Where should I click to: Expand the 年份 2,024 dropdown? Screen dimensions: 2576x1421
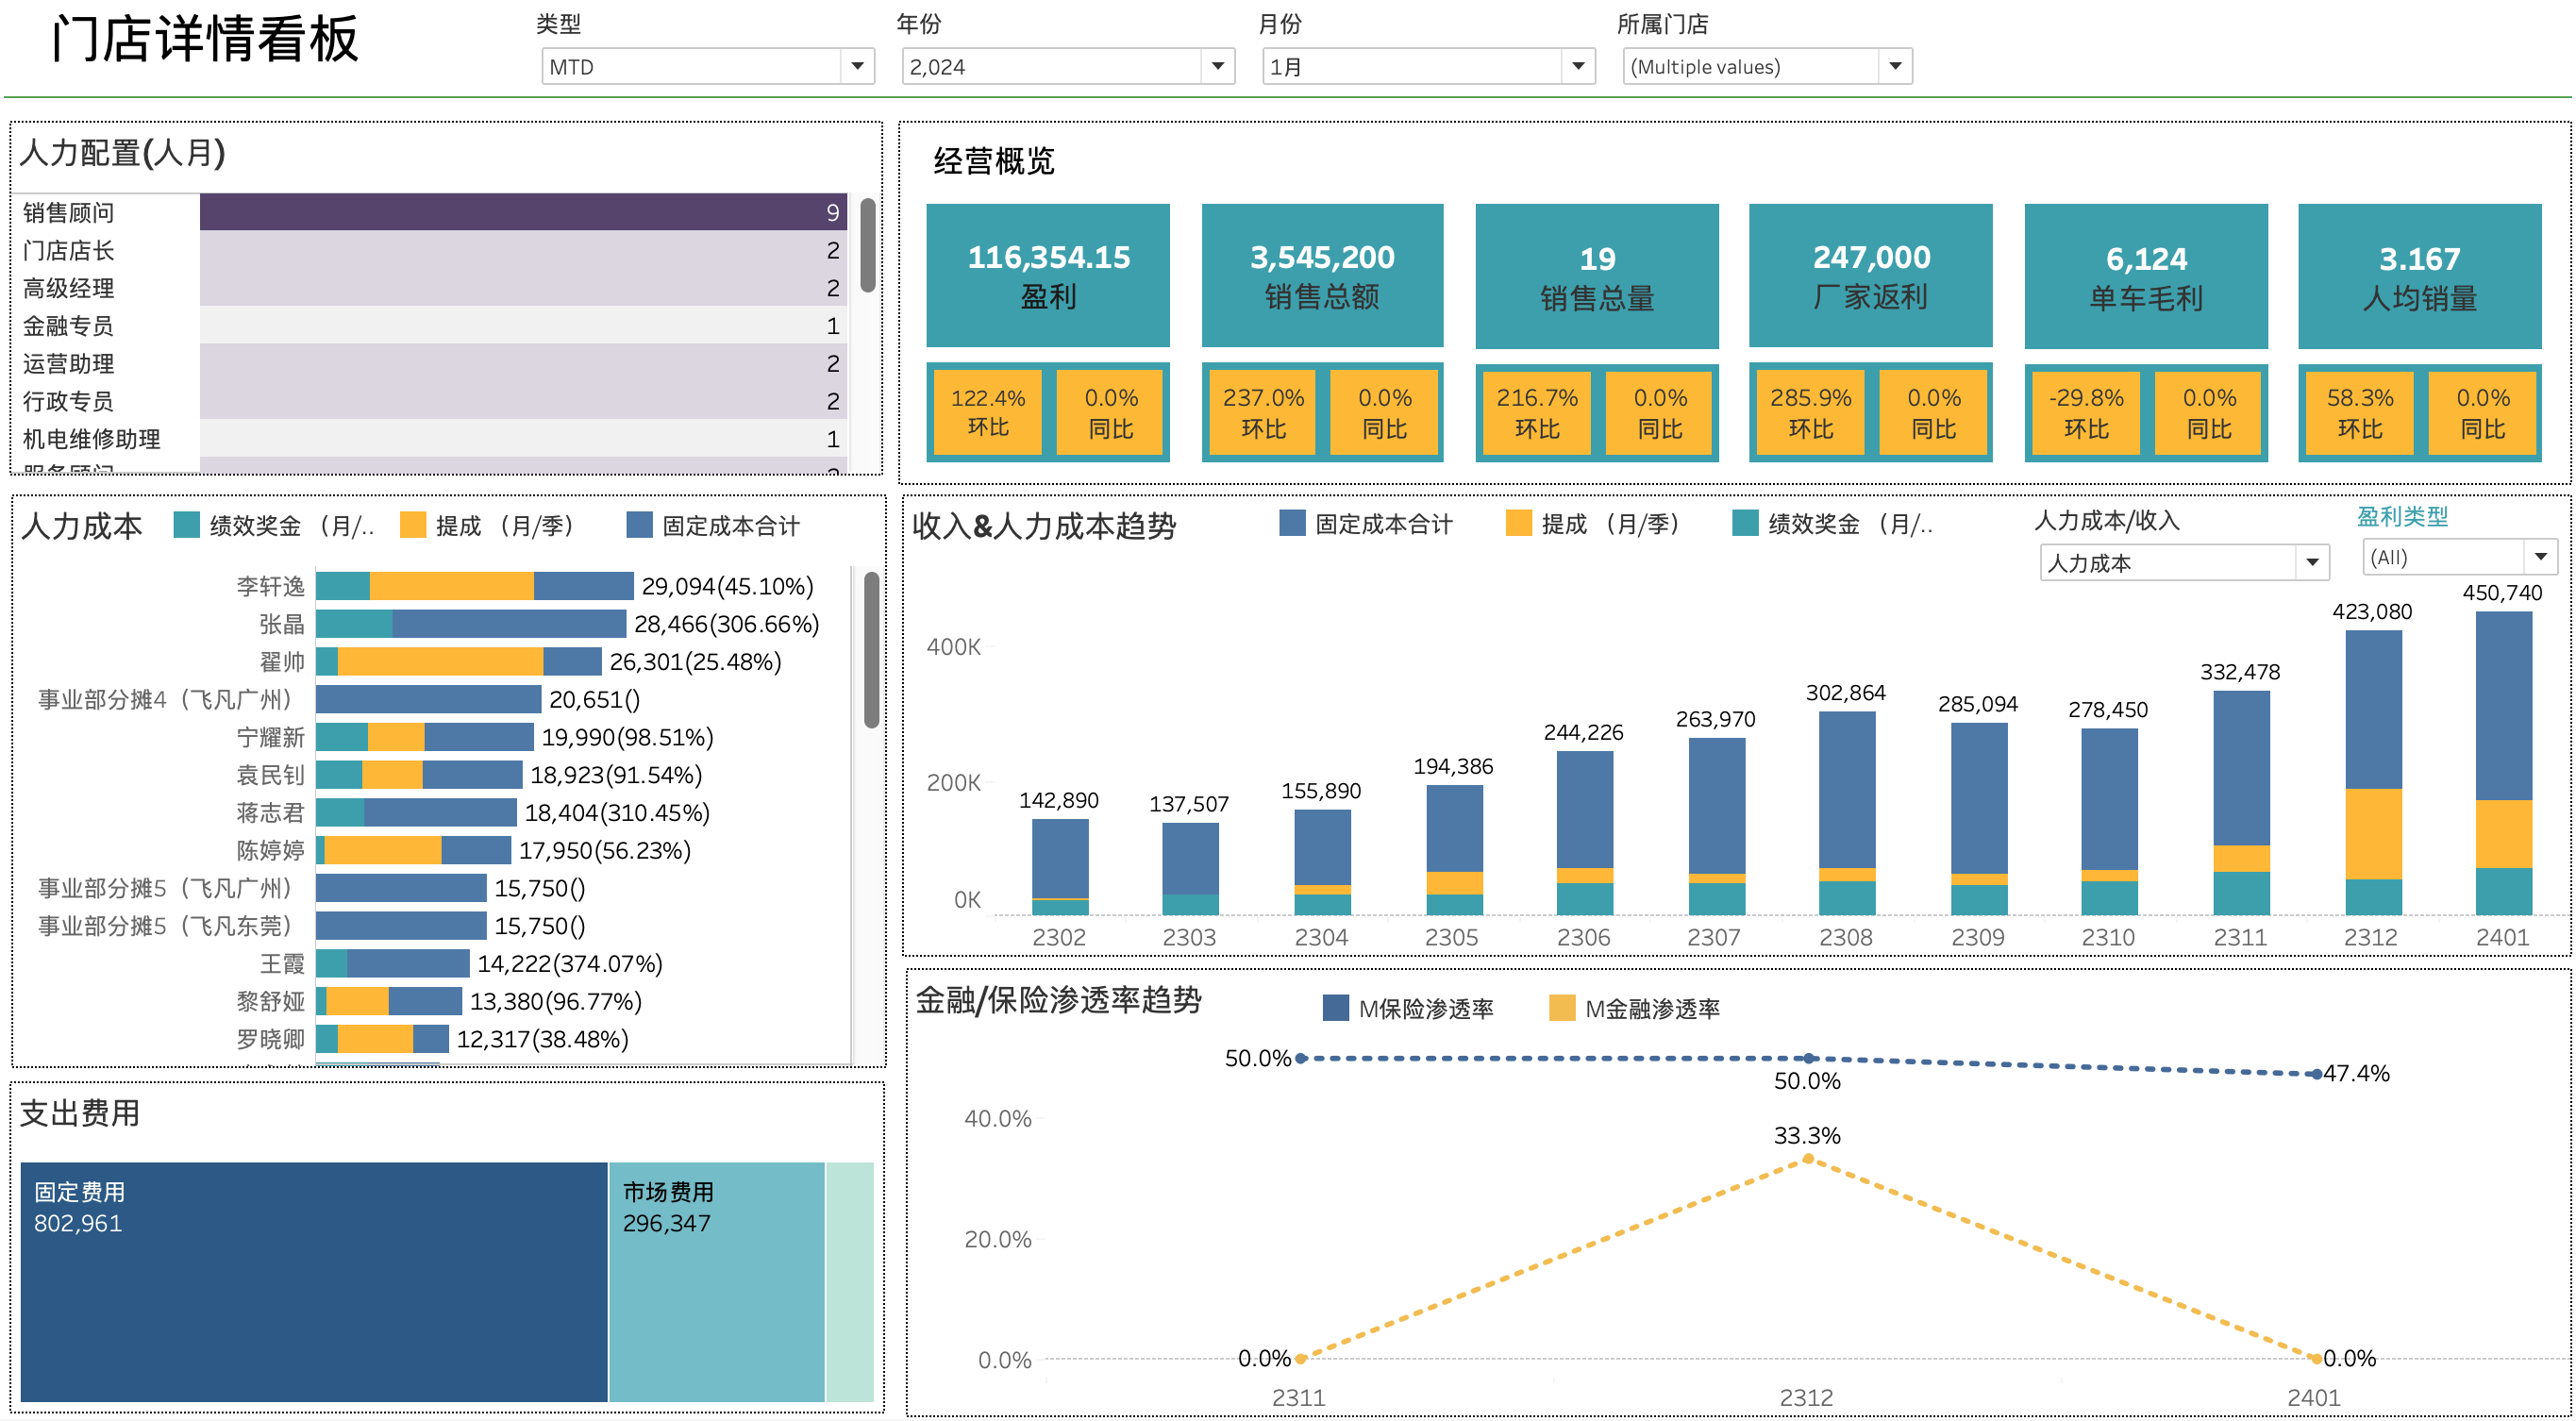tap(1216, 67)
